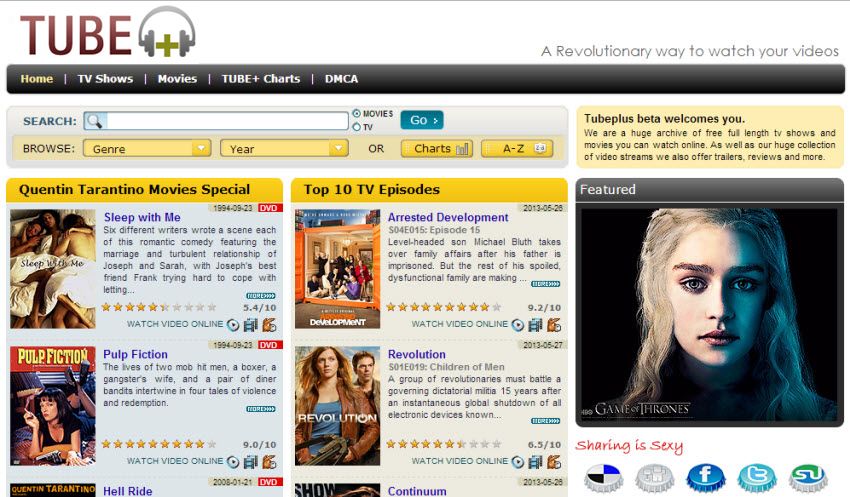850x497 pixels.
Task: Share via the grey Digg bottle cap icon
Action: point(654,477)
